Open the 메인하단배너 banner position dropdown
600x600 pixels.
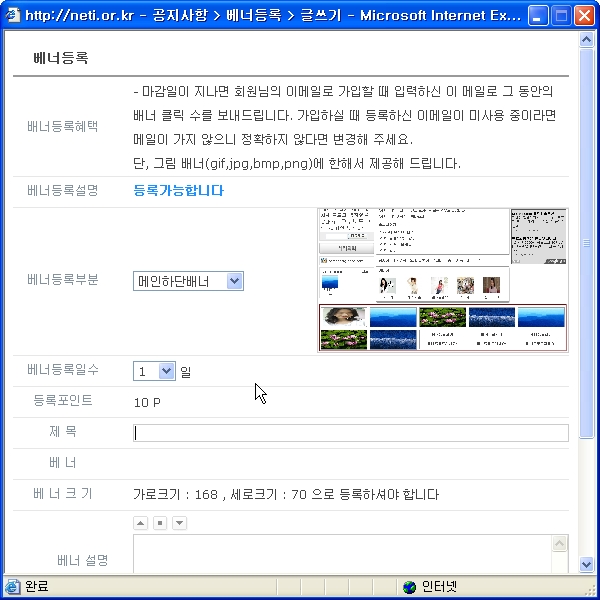(x=188, y=281)
